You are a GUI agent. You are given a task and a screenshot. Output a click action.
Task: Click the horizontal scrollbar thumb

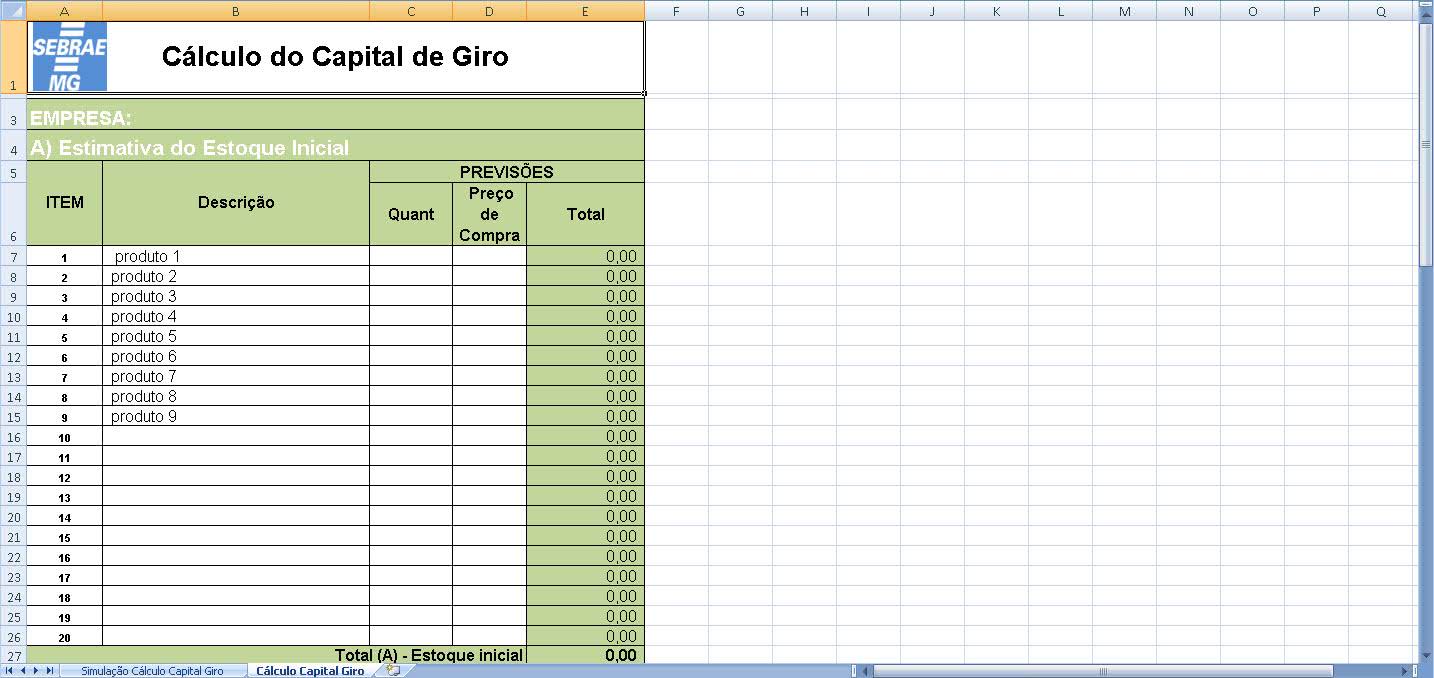point(1105,671)
